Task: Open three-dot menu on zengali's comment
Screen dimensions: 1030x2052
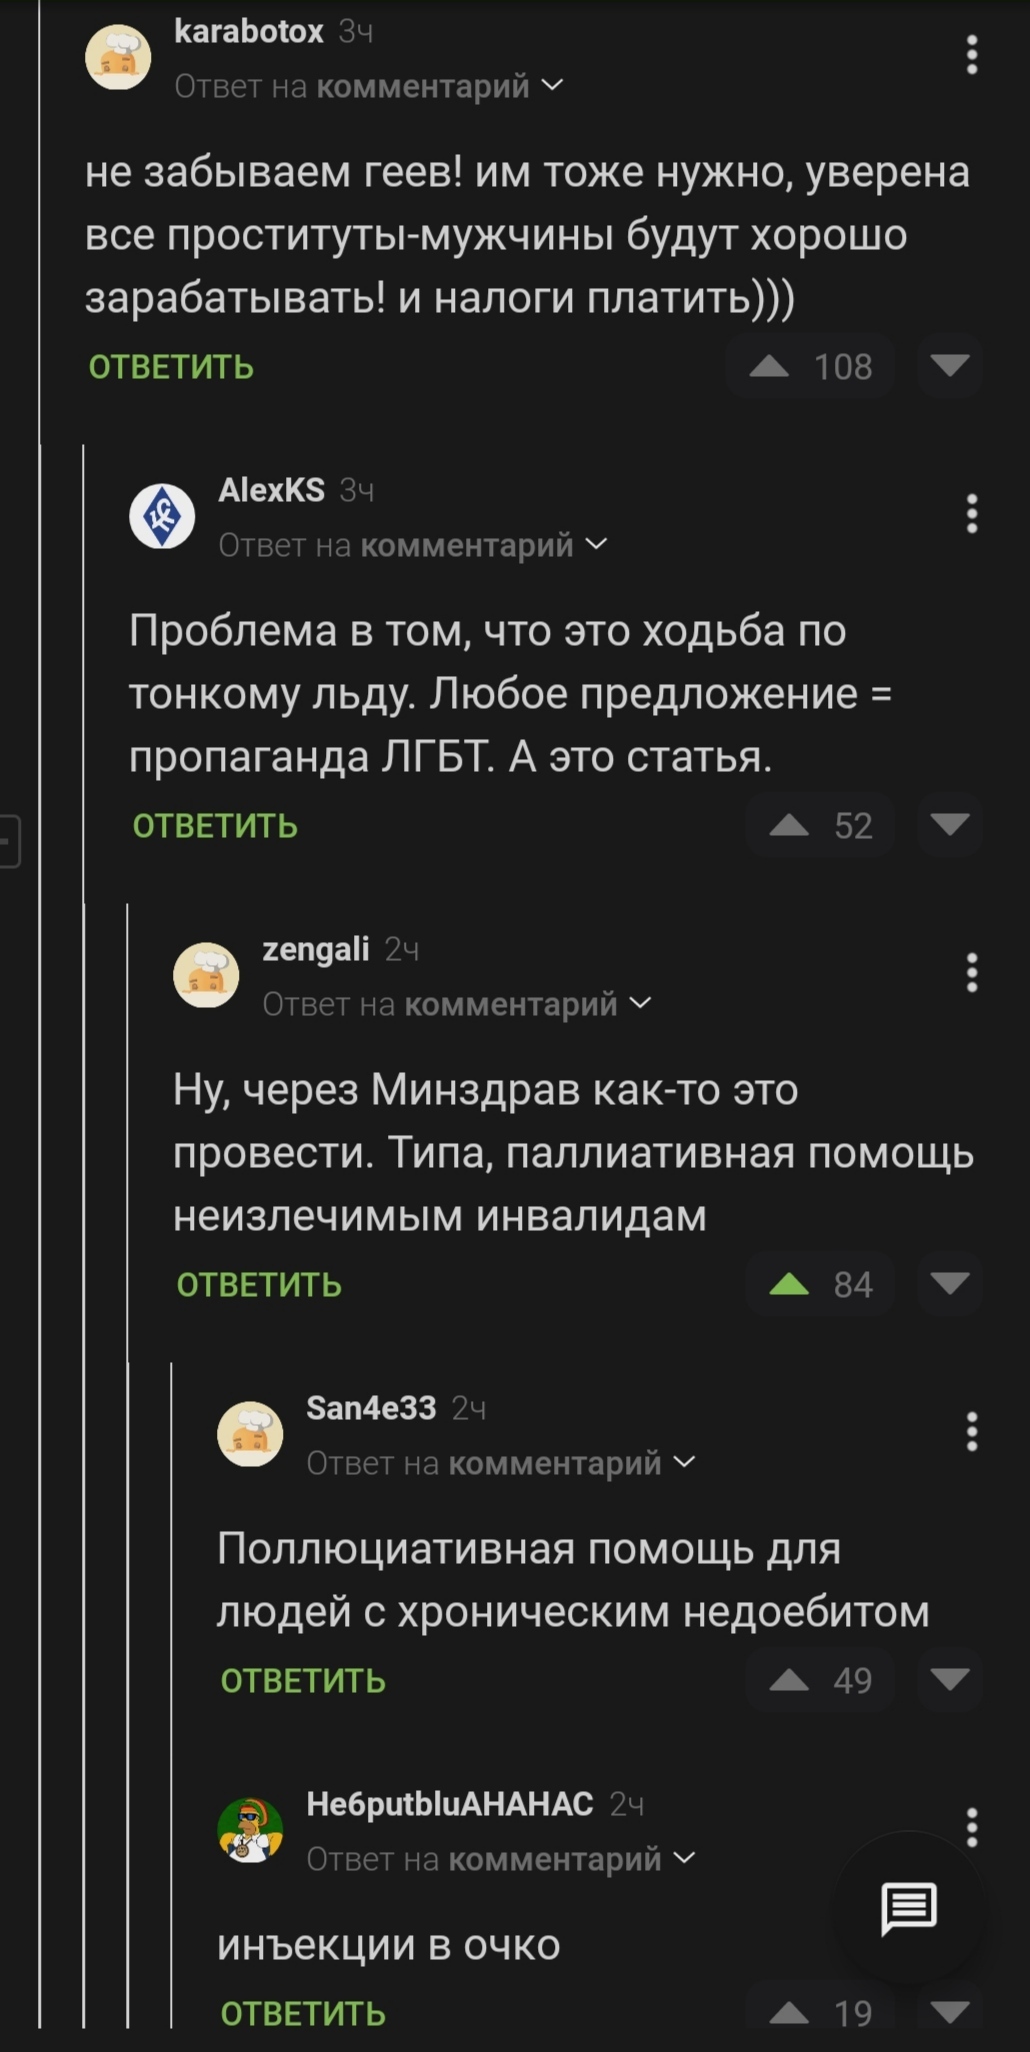Action: click(971, 973)
